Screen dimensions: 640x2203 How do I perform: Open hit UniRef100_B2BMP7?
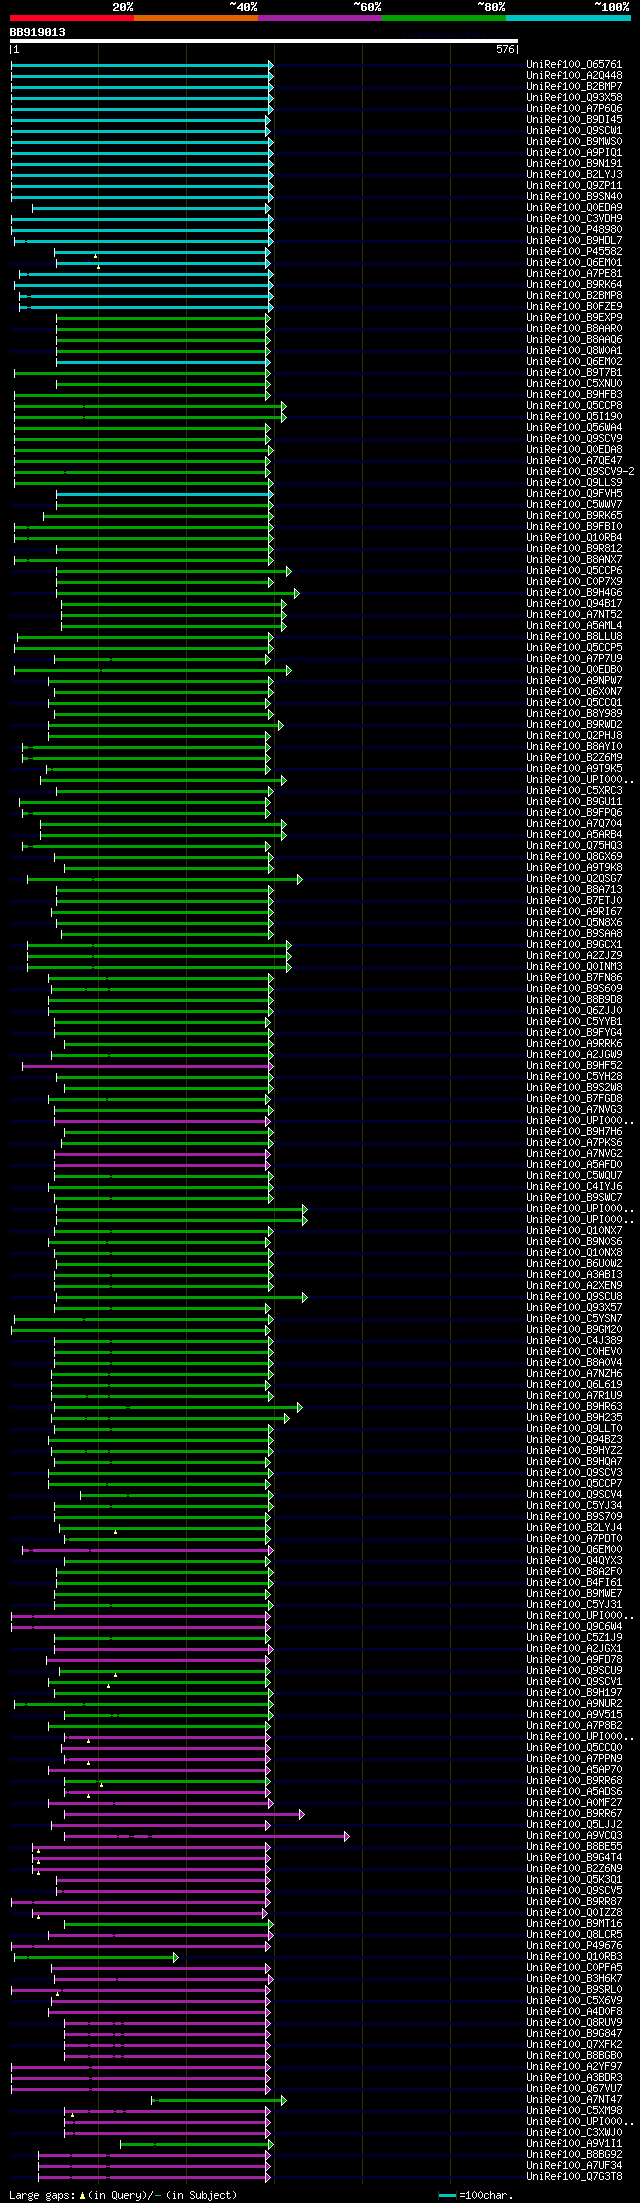pyautogui.click(x=574, y=86)
